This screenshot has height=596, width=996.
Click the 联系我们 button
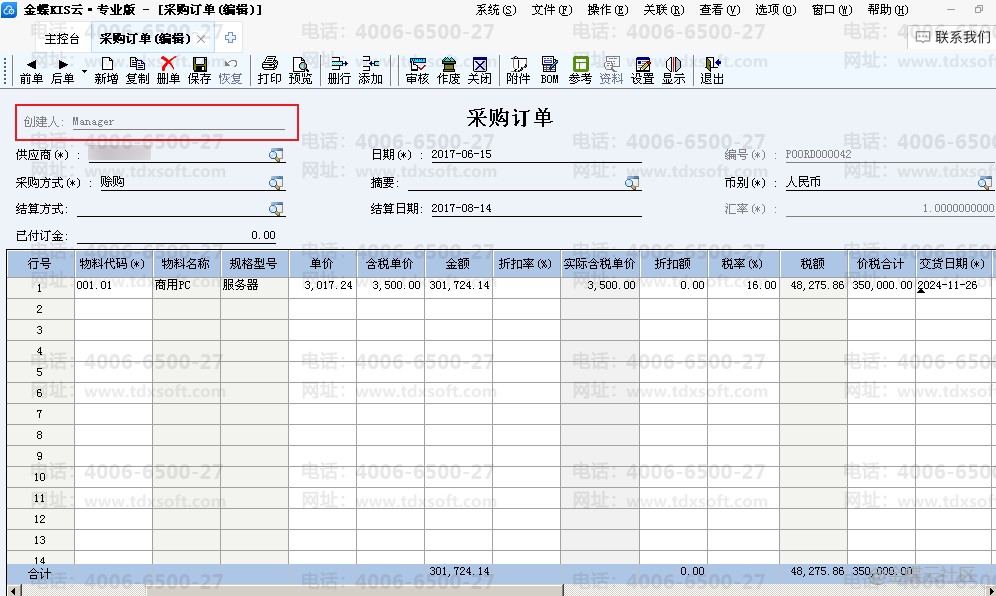[x=952, y=37]
